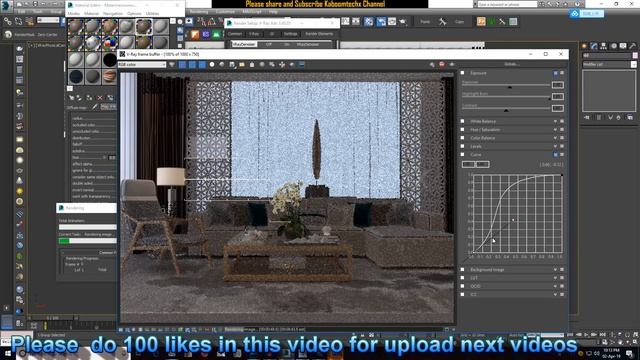Viewport: 640px width, 360px height.
Task: Enable the Color Balance checkbox
Action: pyautogui.click(x=462, y=138)
